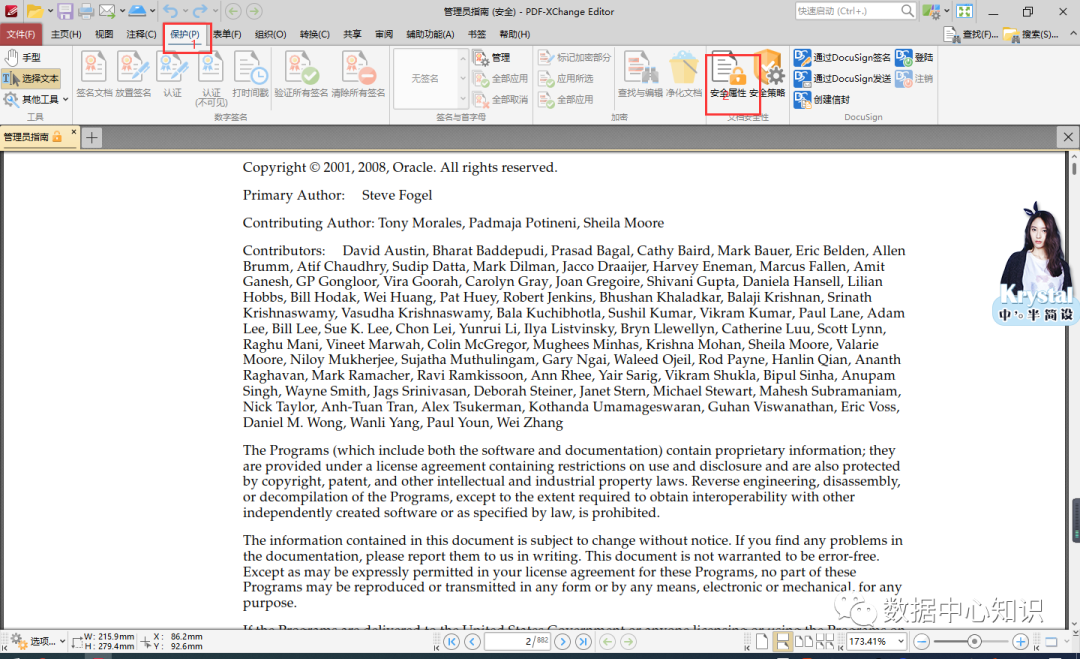1080x659 pixels.
Task: Click the Print icon
Action: pos(86,11)
